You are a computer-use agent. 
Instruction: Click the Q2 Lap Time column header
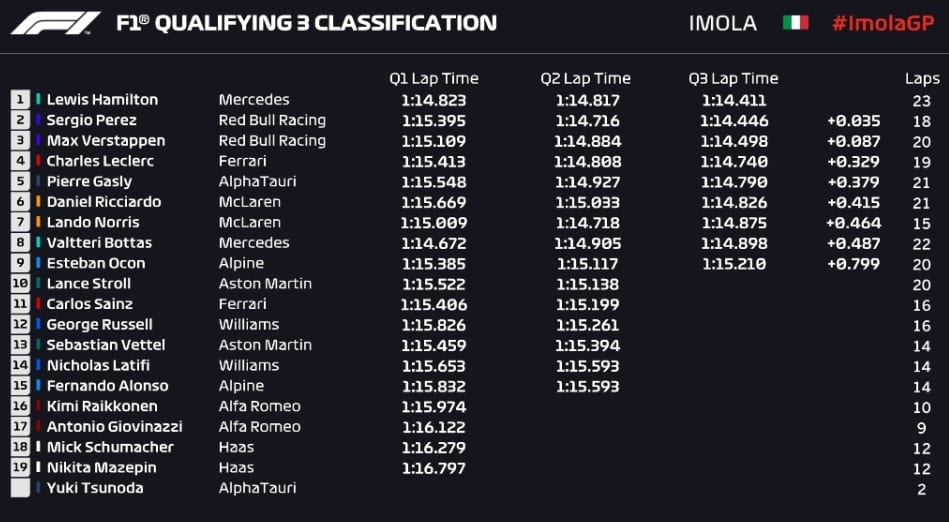[585, 79]
